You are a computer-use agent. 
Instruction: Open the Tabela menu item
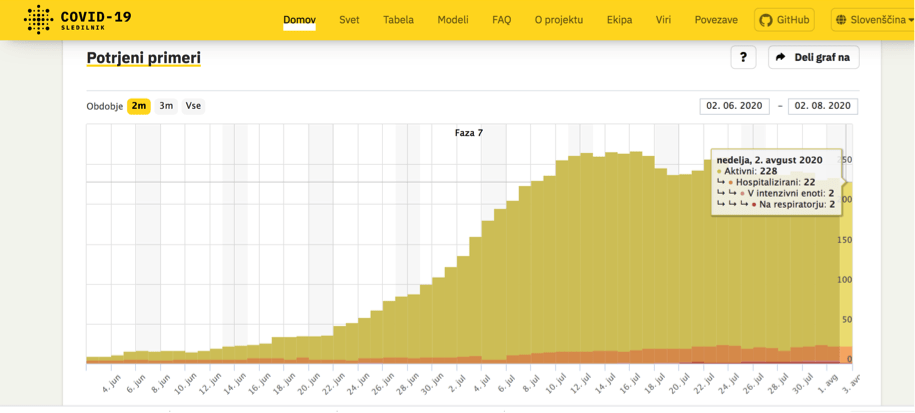pyautogui.click(x=398, y=20)
